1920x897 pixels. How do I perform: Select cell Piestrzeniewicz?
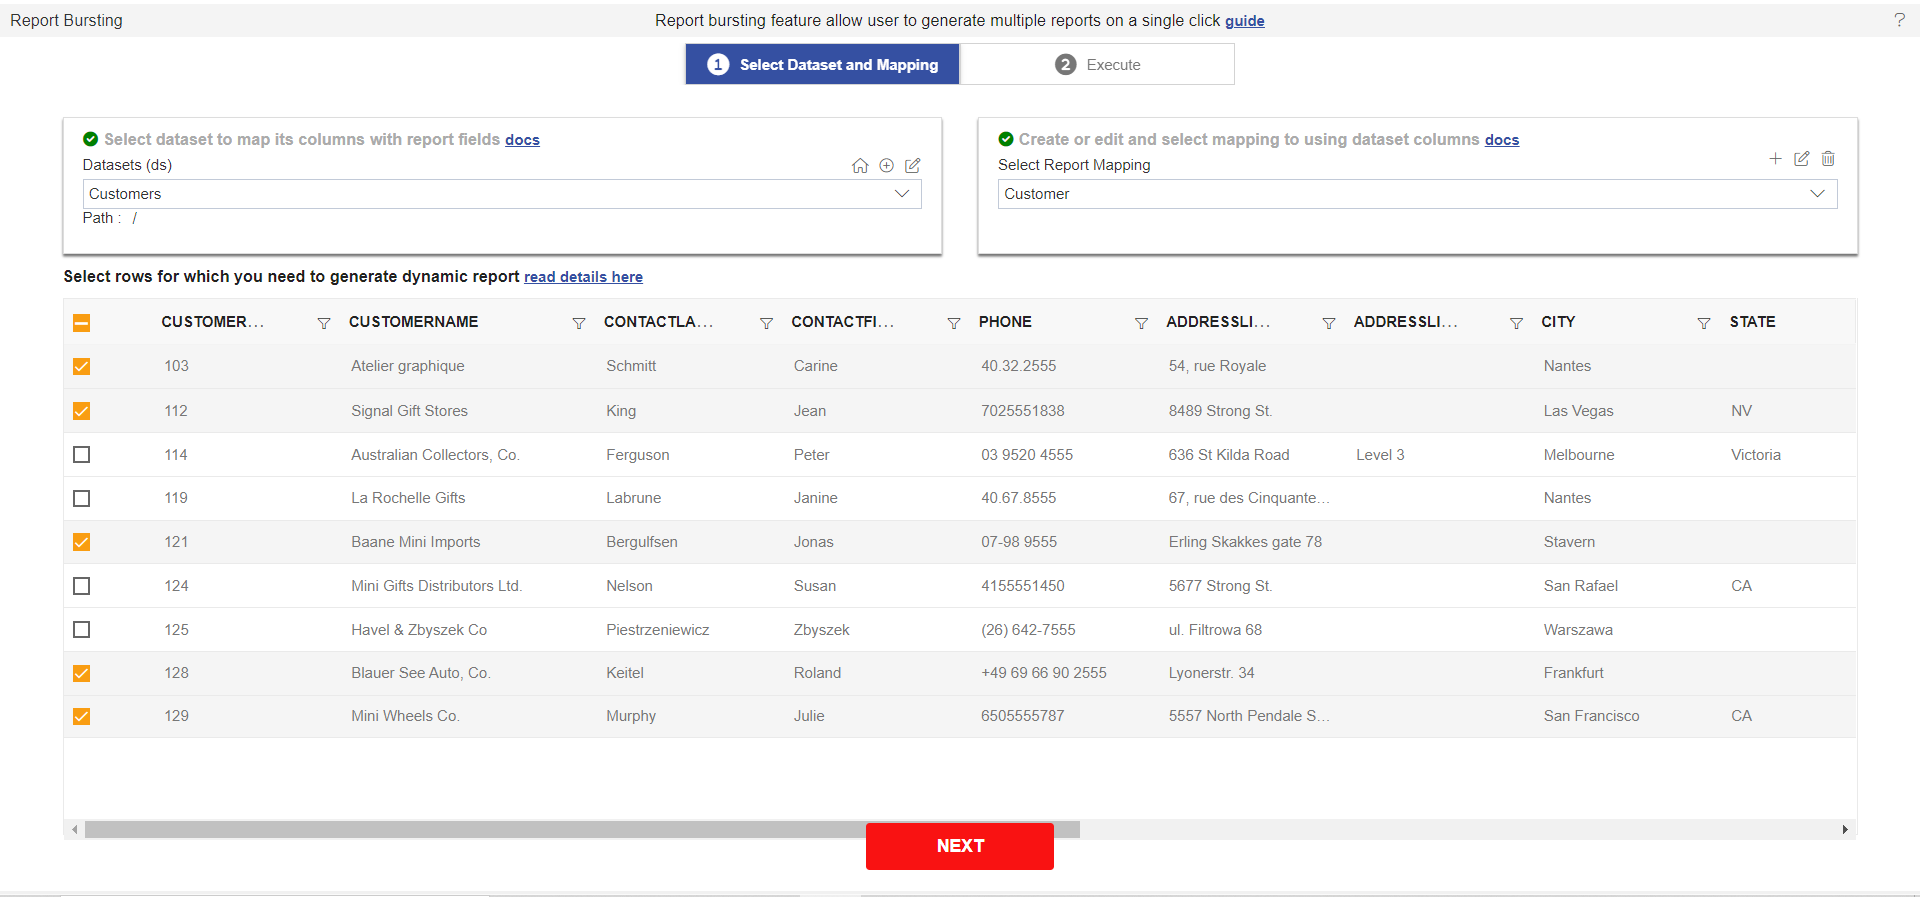[658, 630]
